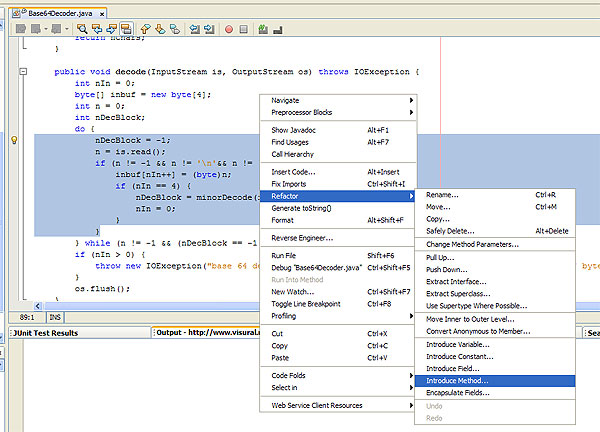Choose Pull Up refactoring

point(495,258)
